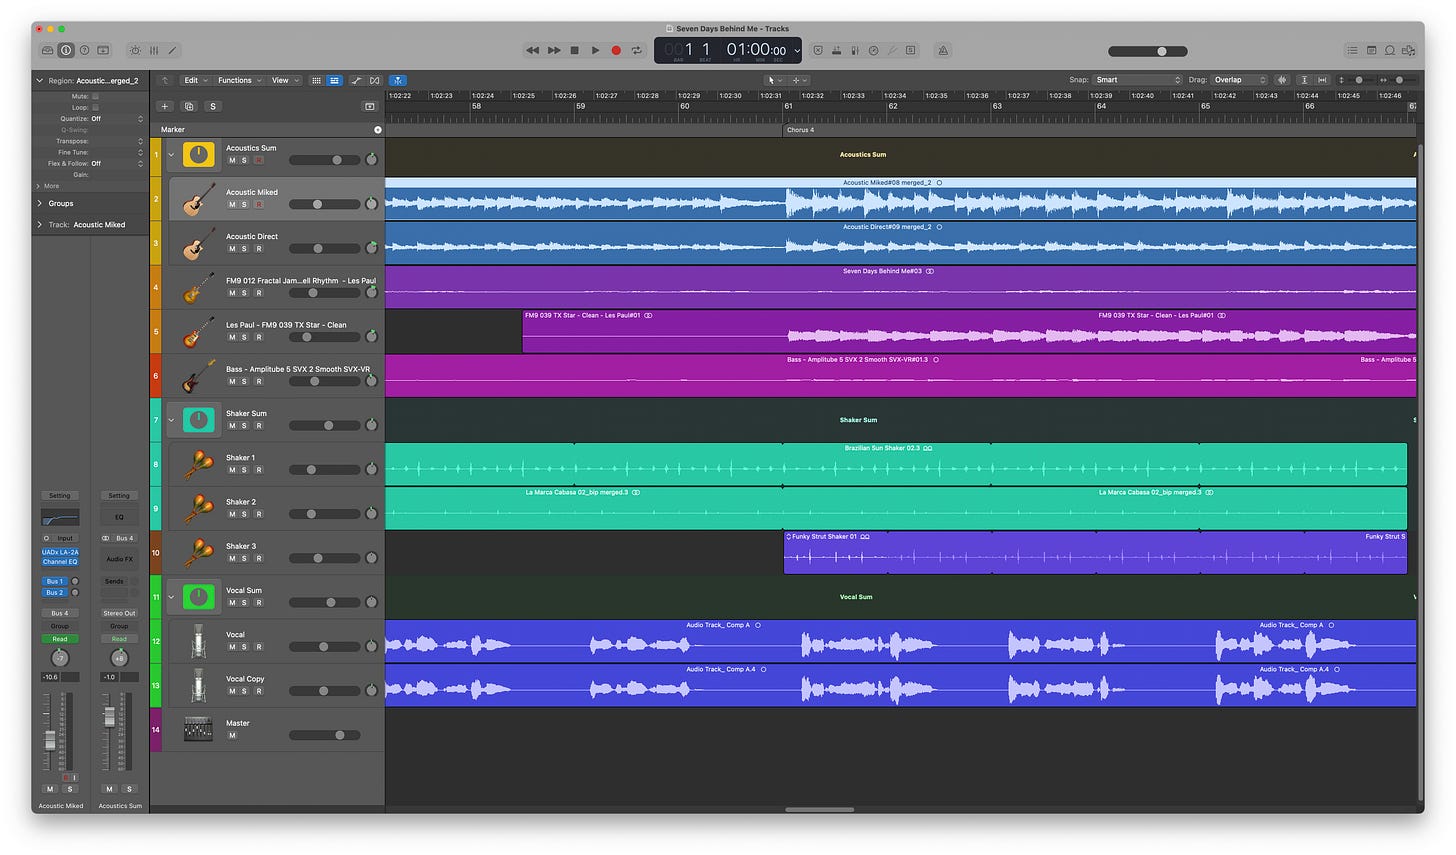Show Smart Controls
1456x855 pixels.
click(x=135, y=50)
